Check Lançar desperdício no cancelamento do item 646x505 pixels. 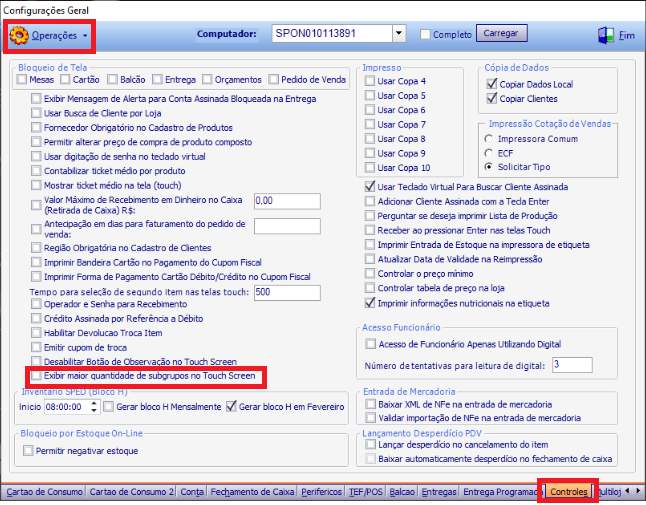(x=370, y=444)
